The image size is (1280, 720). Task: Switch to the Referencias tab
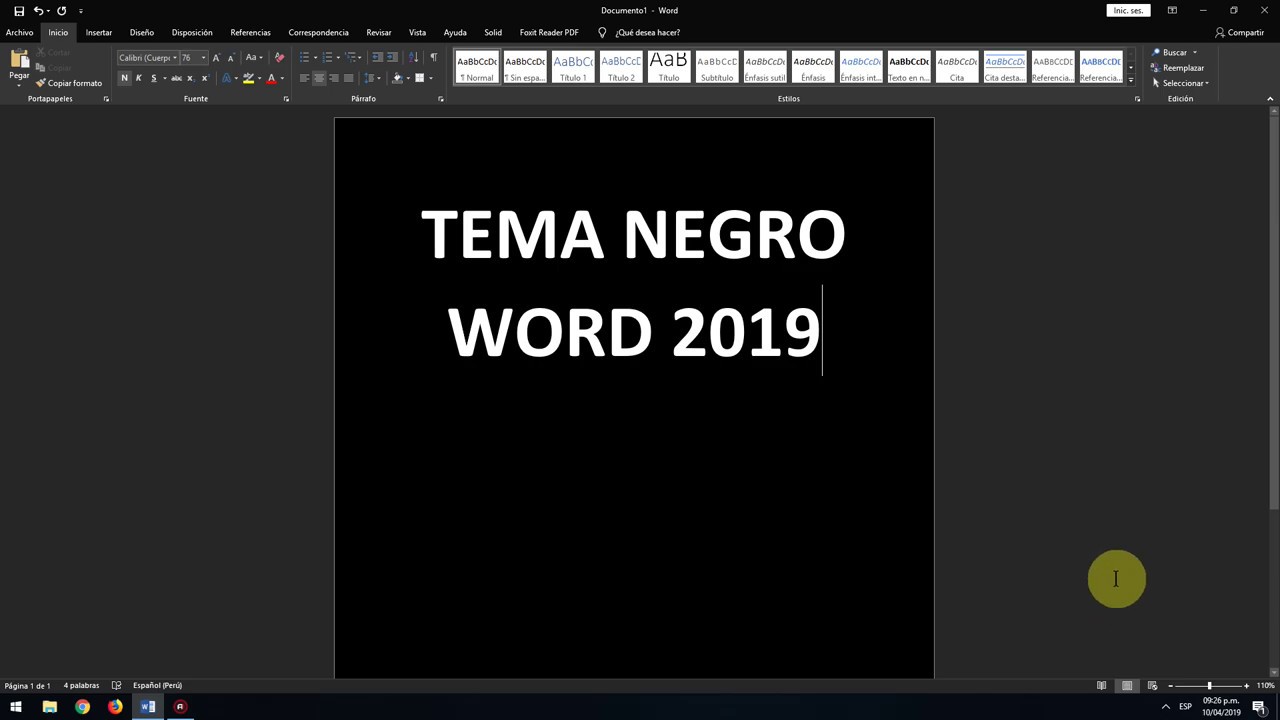tap(250, 32)
